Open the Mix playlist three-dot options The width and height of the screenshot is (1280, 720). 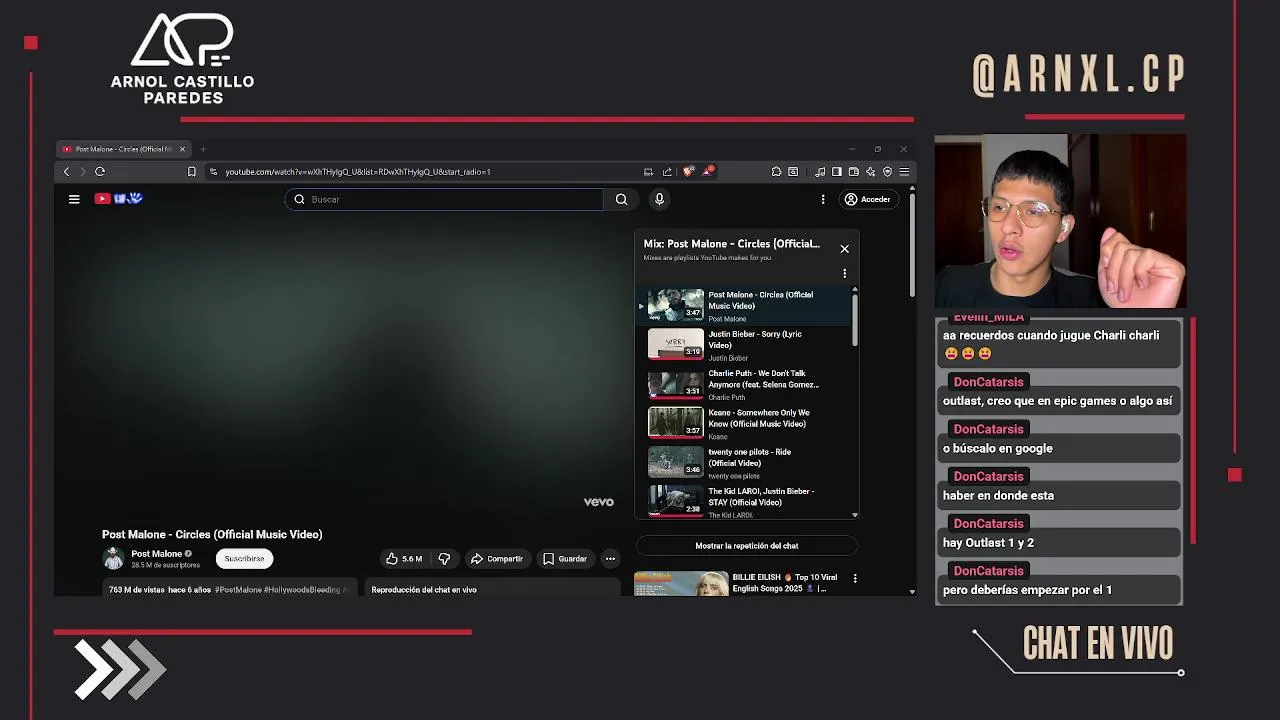(x=844, y=273)
